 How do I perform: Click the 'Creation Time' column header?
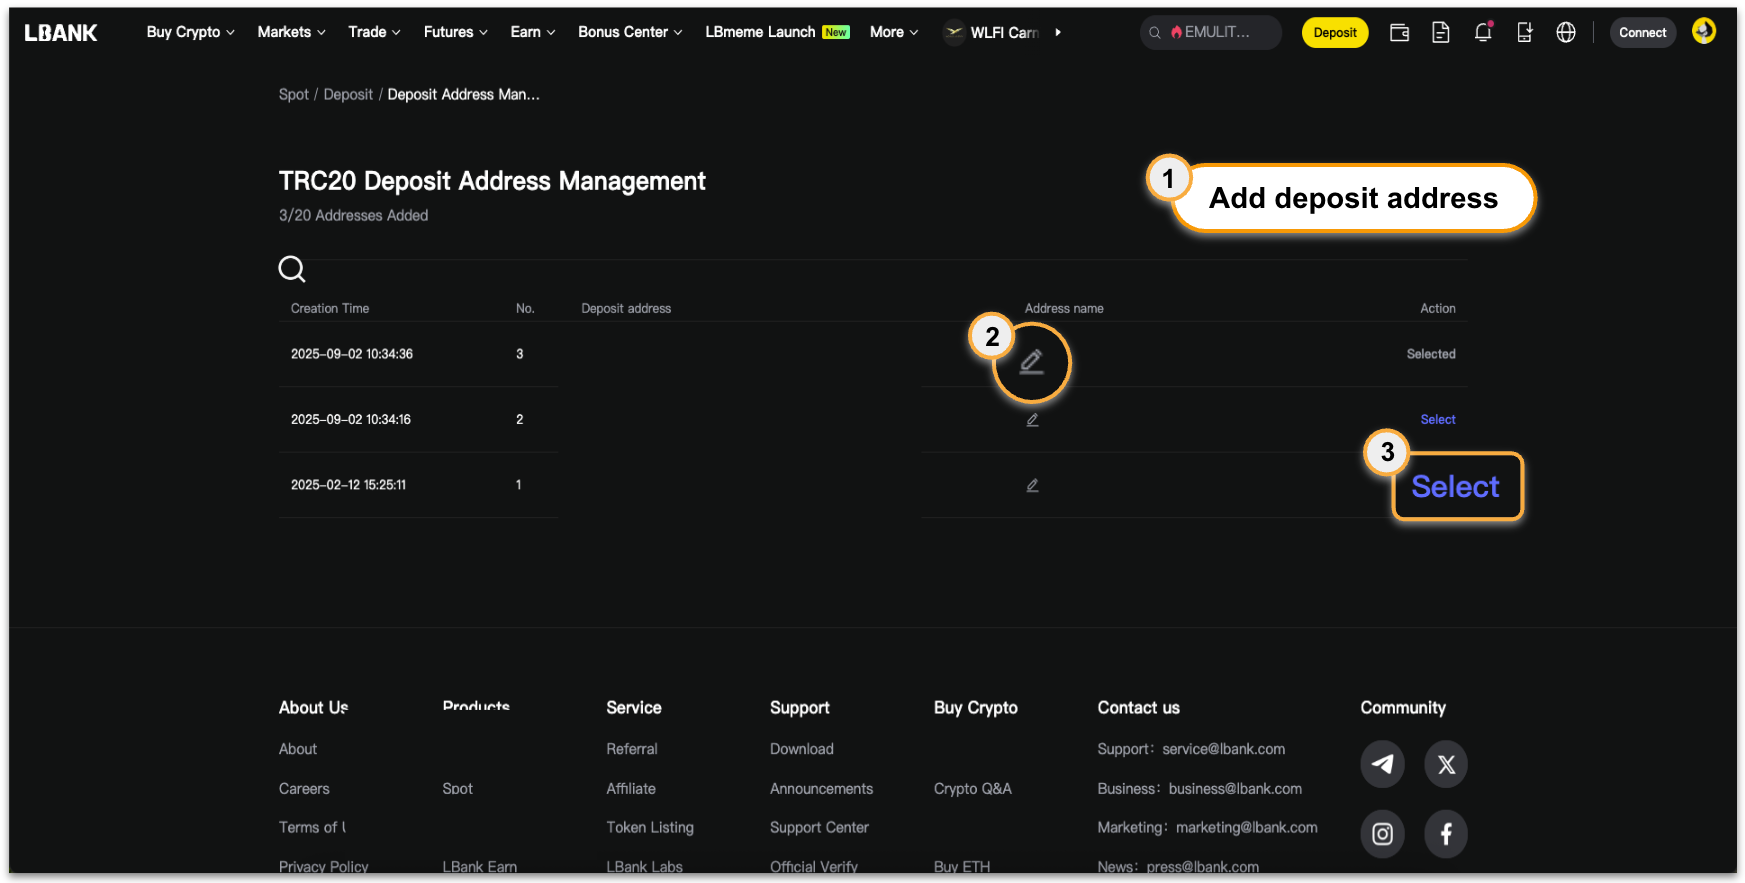click(330, 309)
